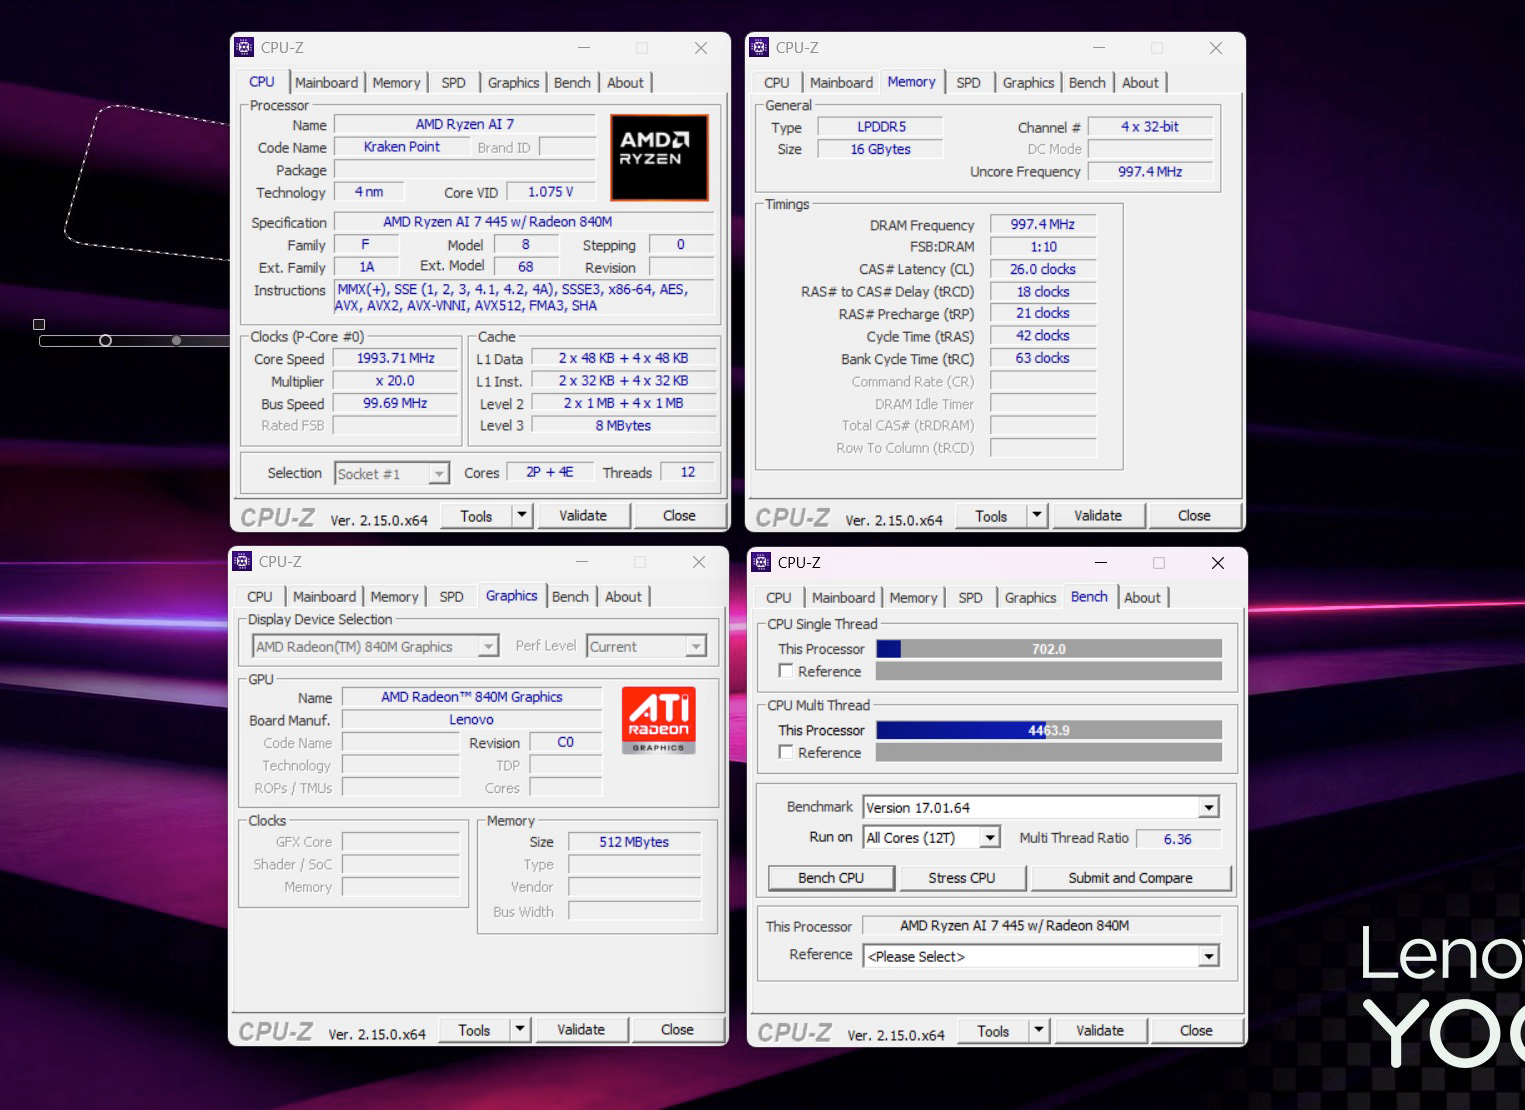Open the Perf Level Current dropdown
This screenshot has height=1110, width=1525.
646,647
